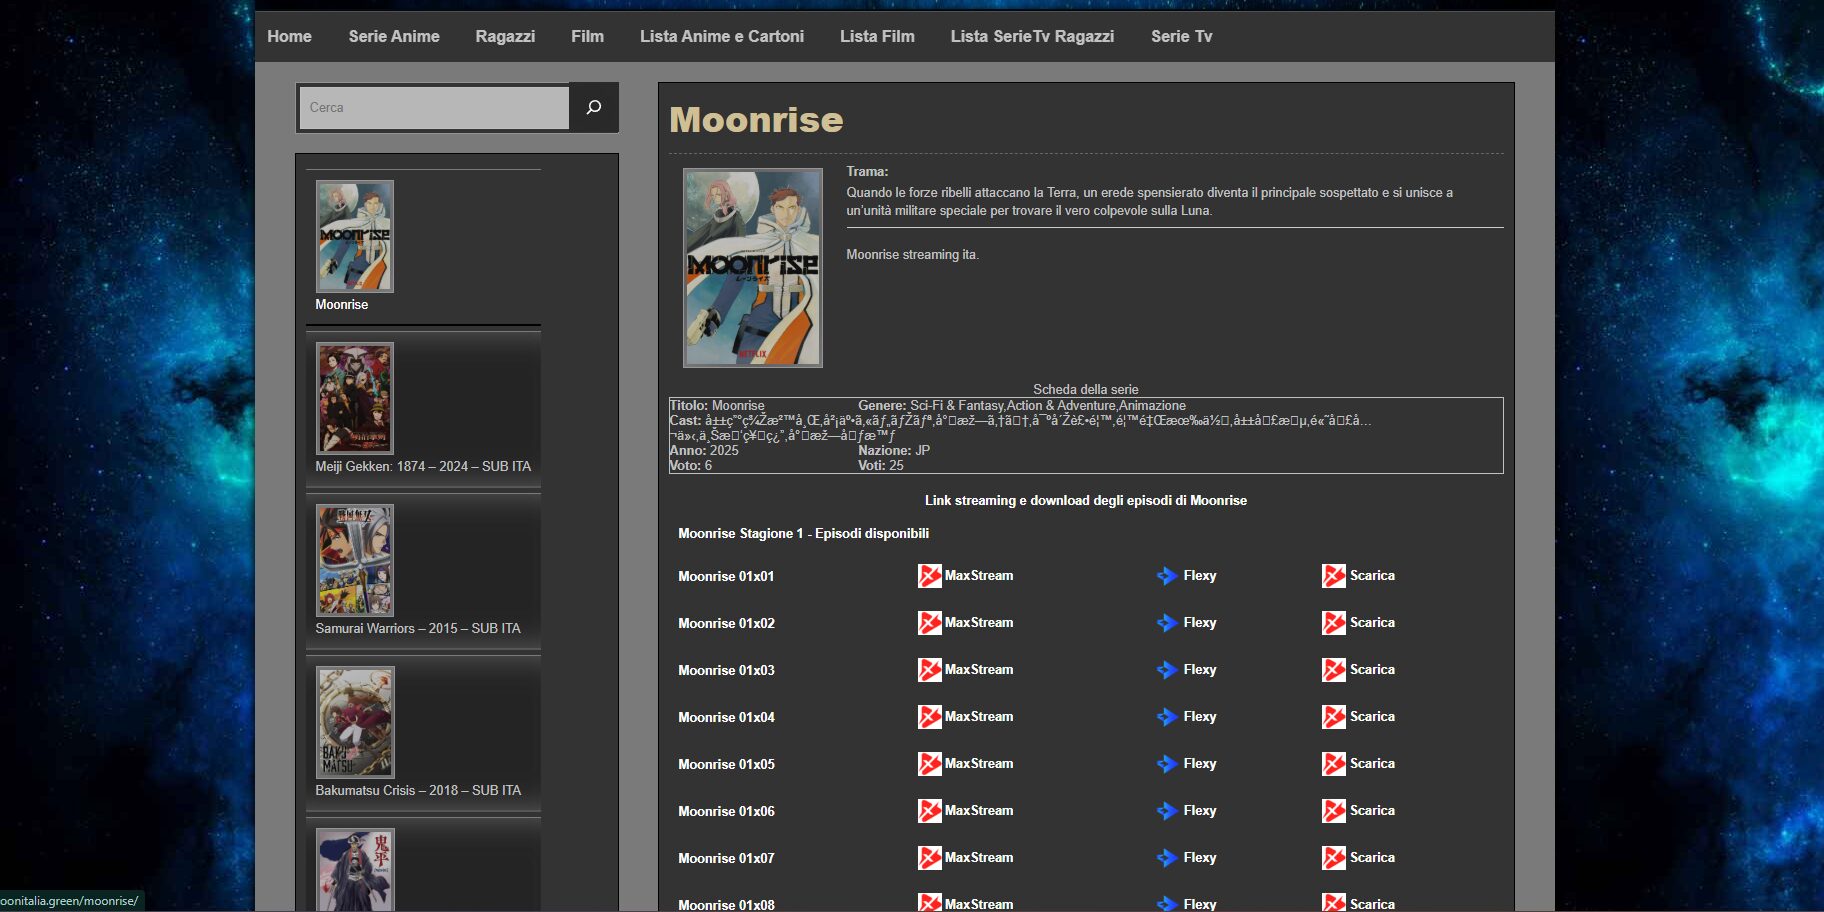Image resolution: width=1824 pixels, height=912 pixels.
Task: Click Flexy arrow icon for Moonrise 01x06
Action: point(1167,811)
